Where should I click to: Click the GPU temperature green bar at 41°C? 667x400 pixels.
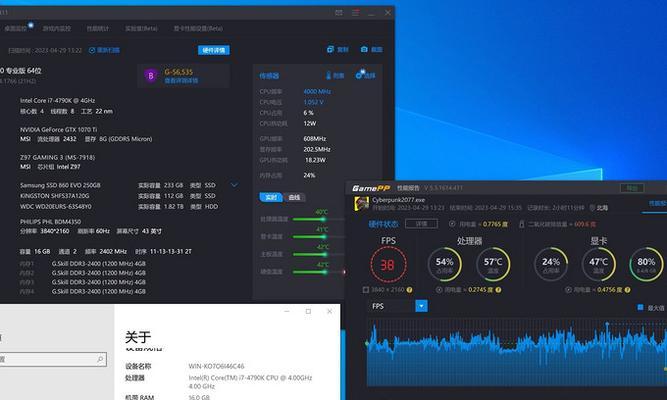(x=309, y=237)
